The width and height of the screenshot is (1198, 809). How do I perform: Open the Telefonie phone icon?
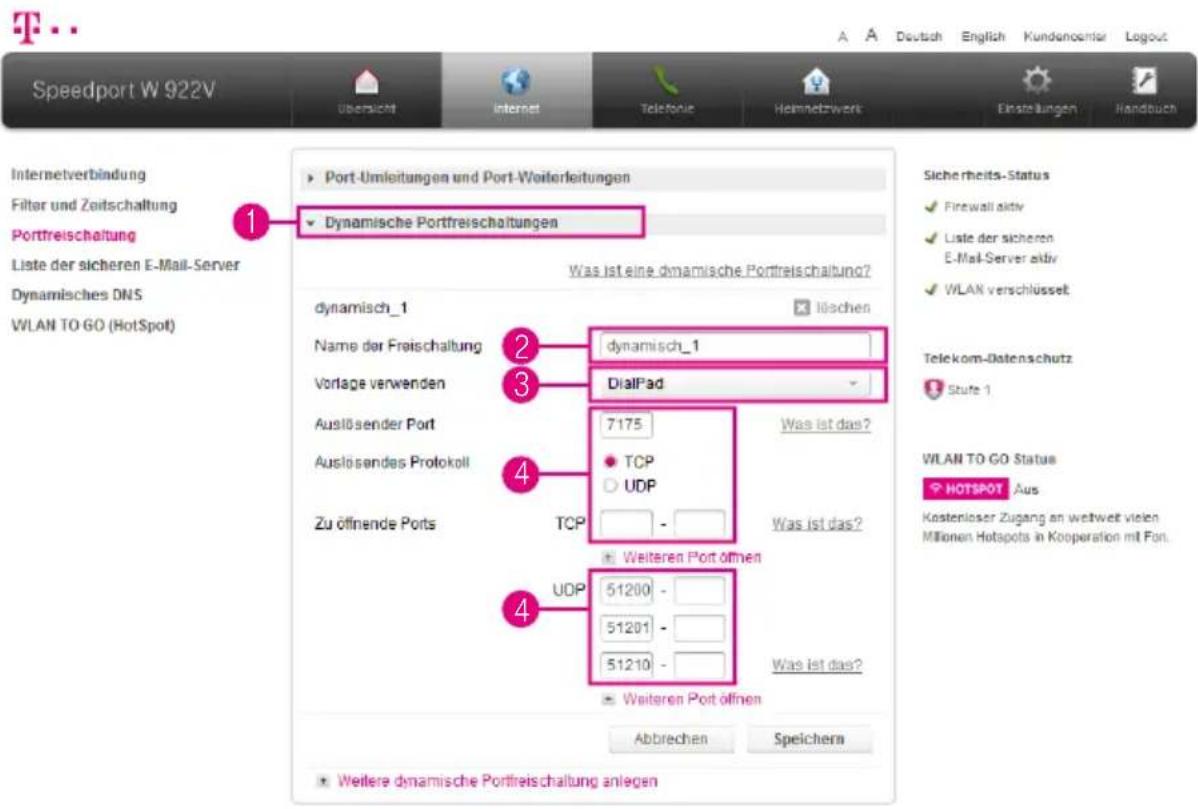click(x=665, y=81)
